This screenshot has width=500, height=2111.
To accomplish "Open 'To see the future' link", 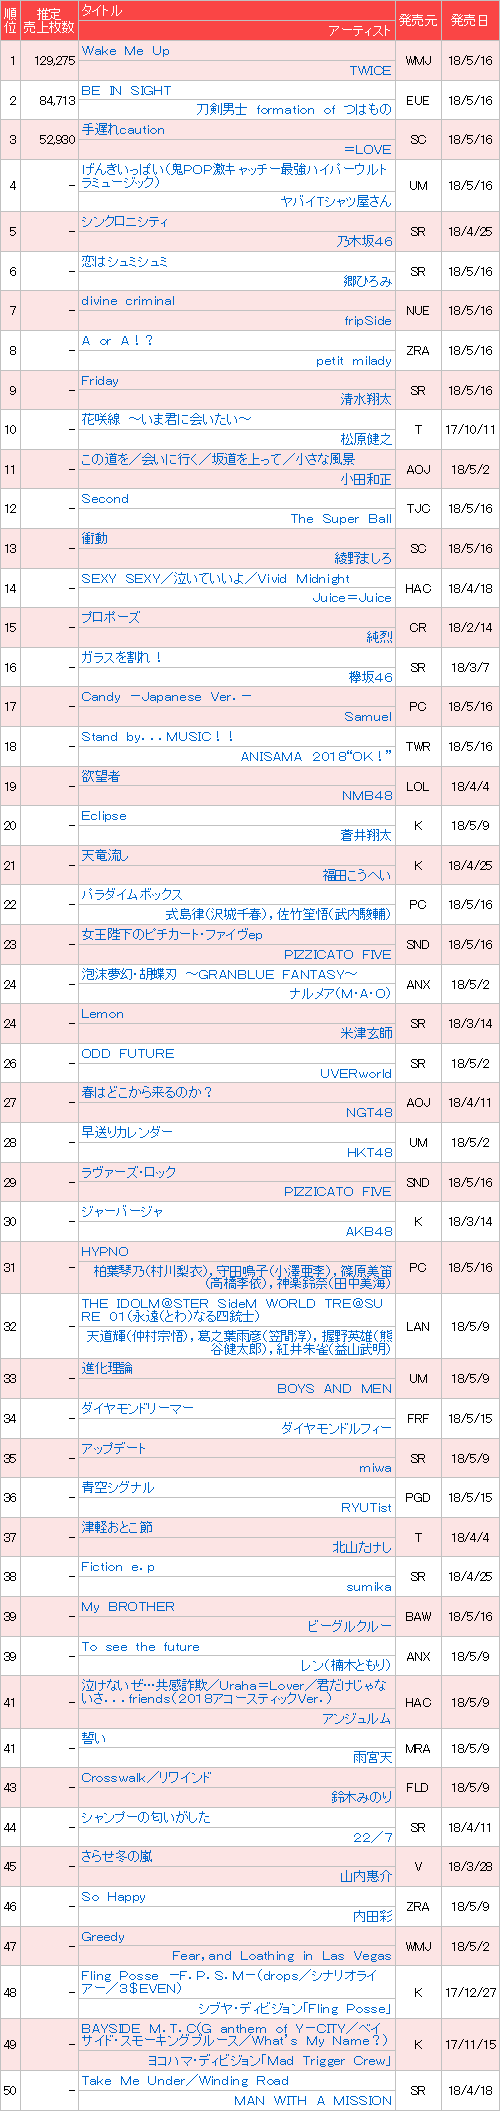I will tap(141, 1647).
